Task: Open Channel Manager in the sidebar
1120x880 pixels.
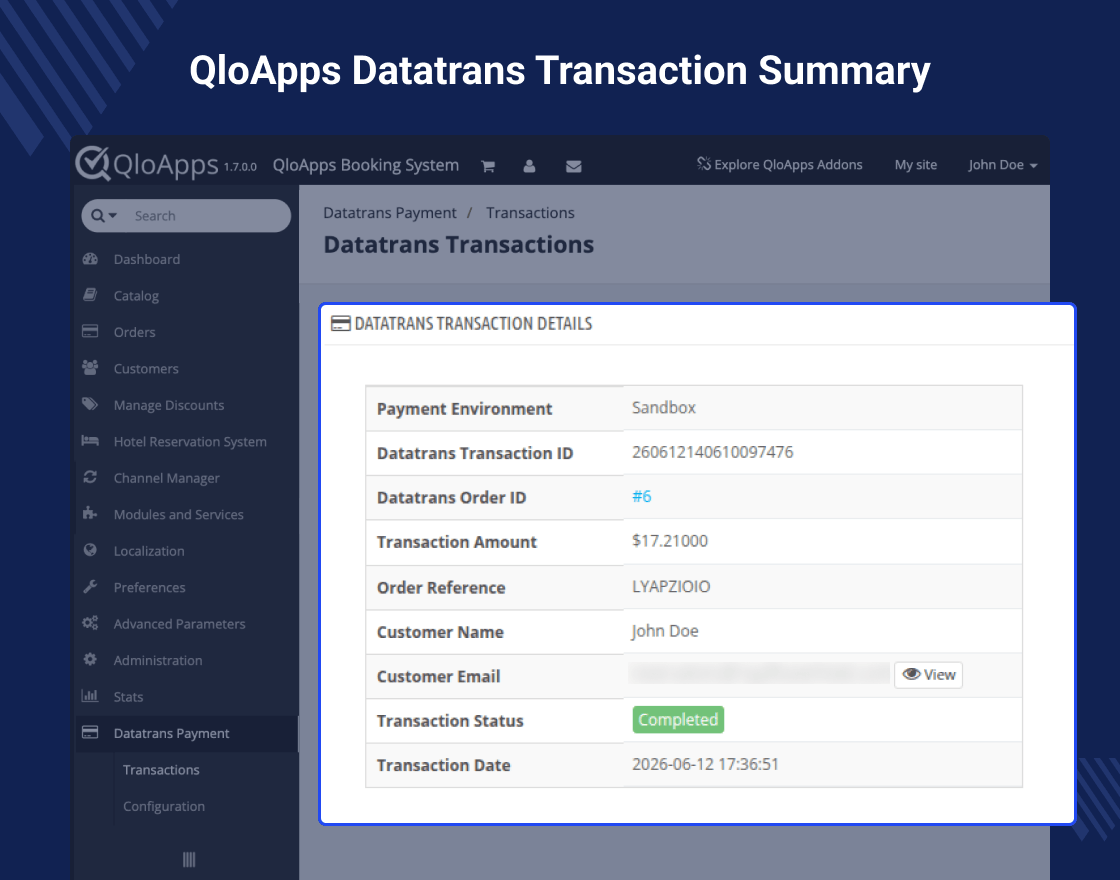Action: [x=166, y=478]
